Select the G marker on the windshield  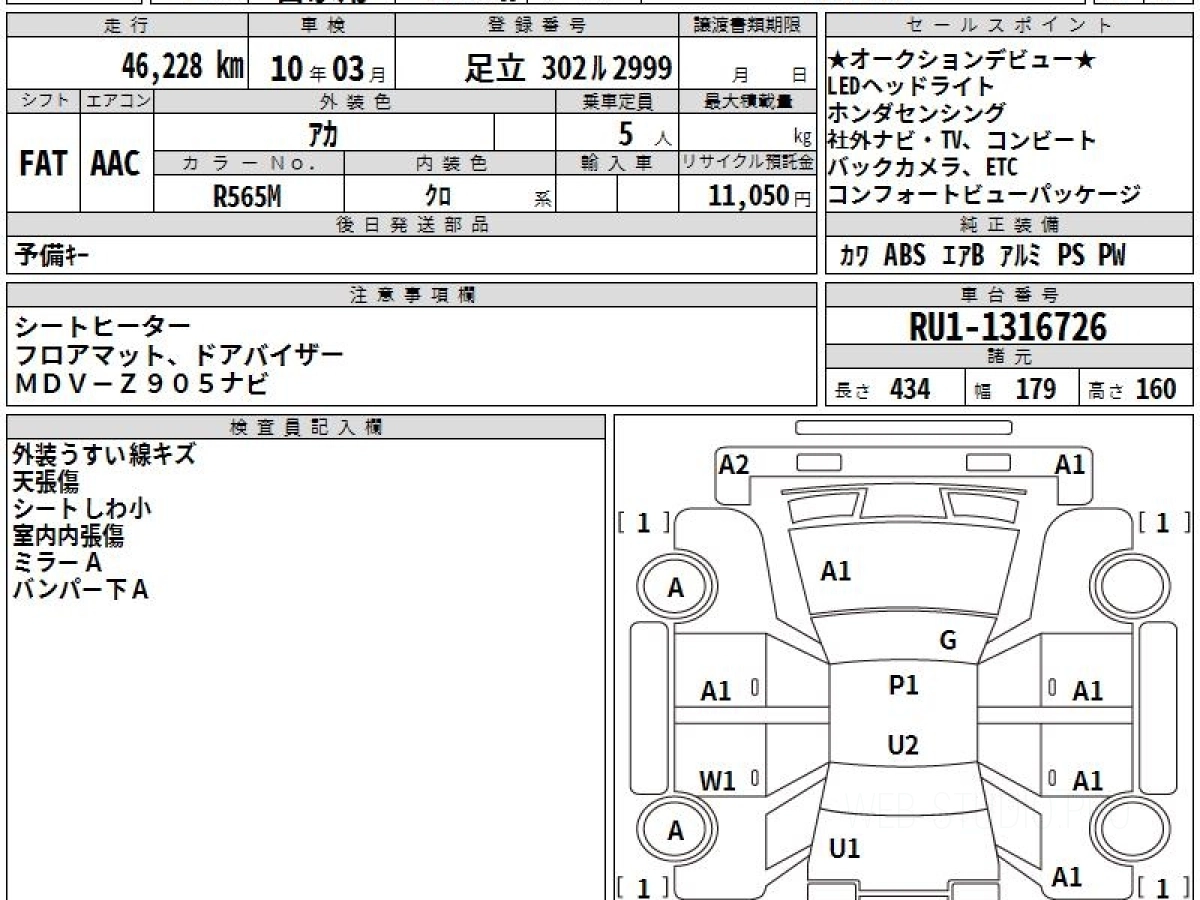[948, 640]
